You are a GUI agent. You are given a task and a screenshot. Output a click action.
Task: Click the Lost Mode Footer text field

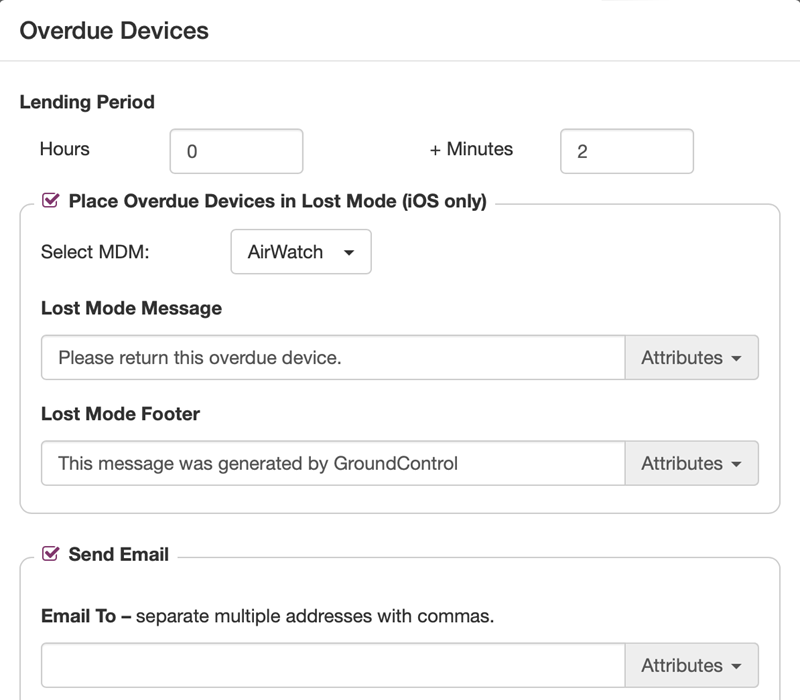pyautogui.click(x=333, y=463)
